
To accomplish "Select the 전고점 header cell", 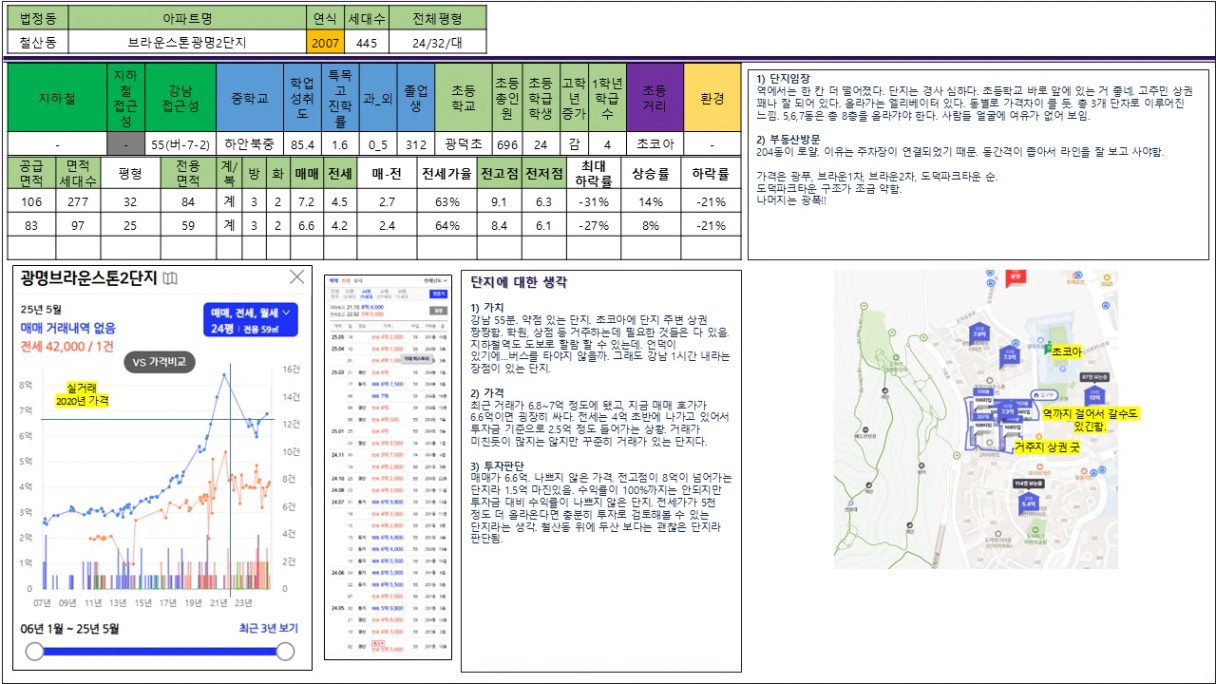I will tap(498, 173).
